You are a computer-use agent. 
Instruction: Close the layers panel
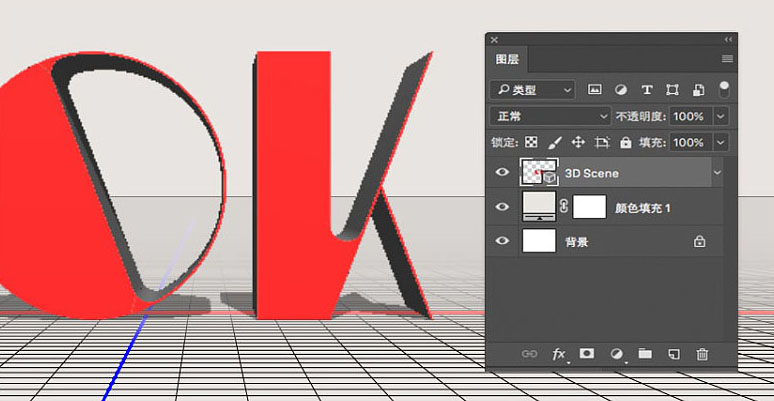(494, 40)
